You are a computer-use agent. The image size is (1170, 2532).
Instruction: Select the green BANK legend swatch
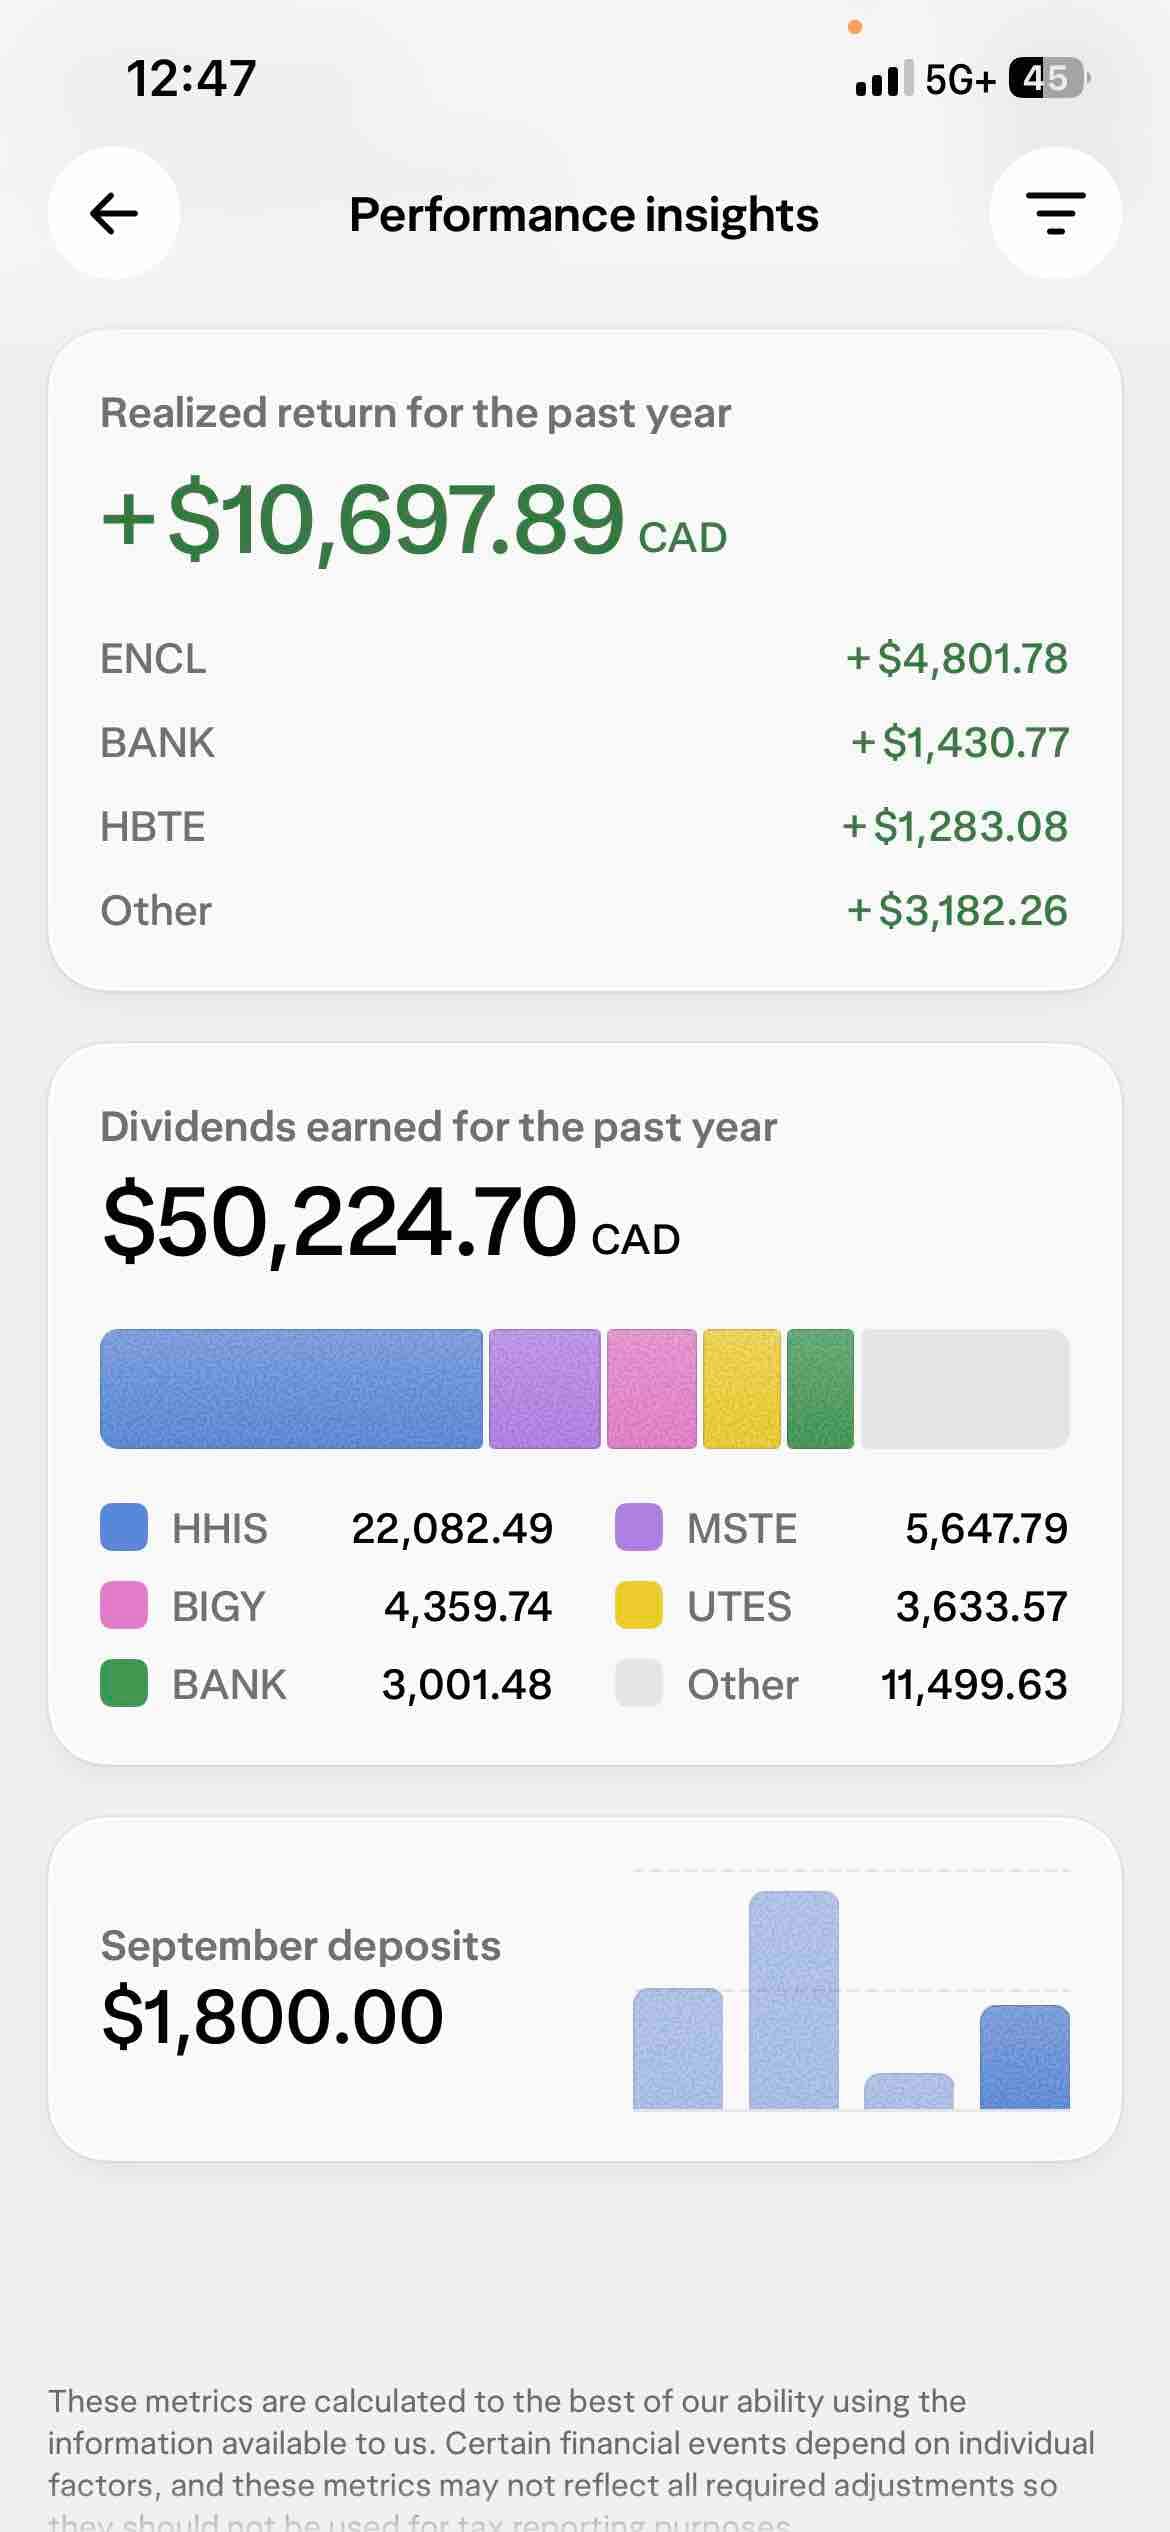coord(124,1683)
